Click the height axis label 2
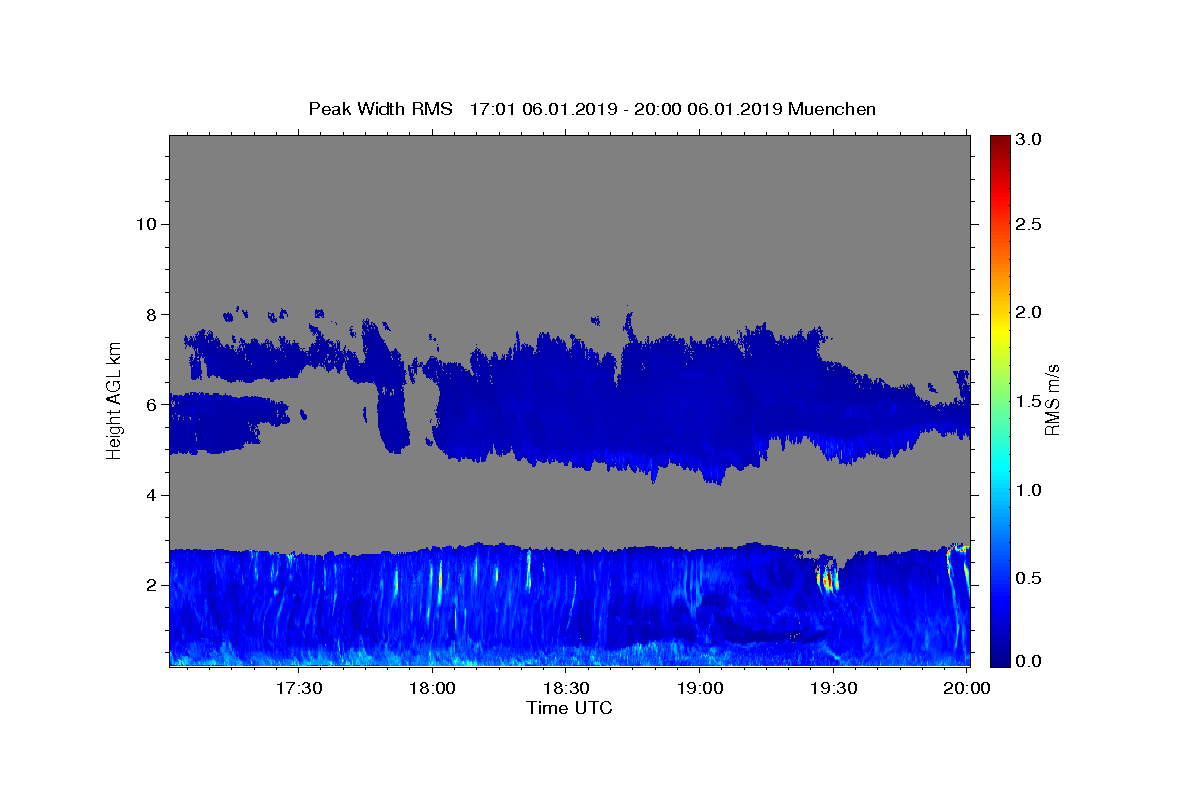1200x800 pixels. 151,585
